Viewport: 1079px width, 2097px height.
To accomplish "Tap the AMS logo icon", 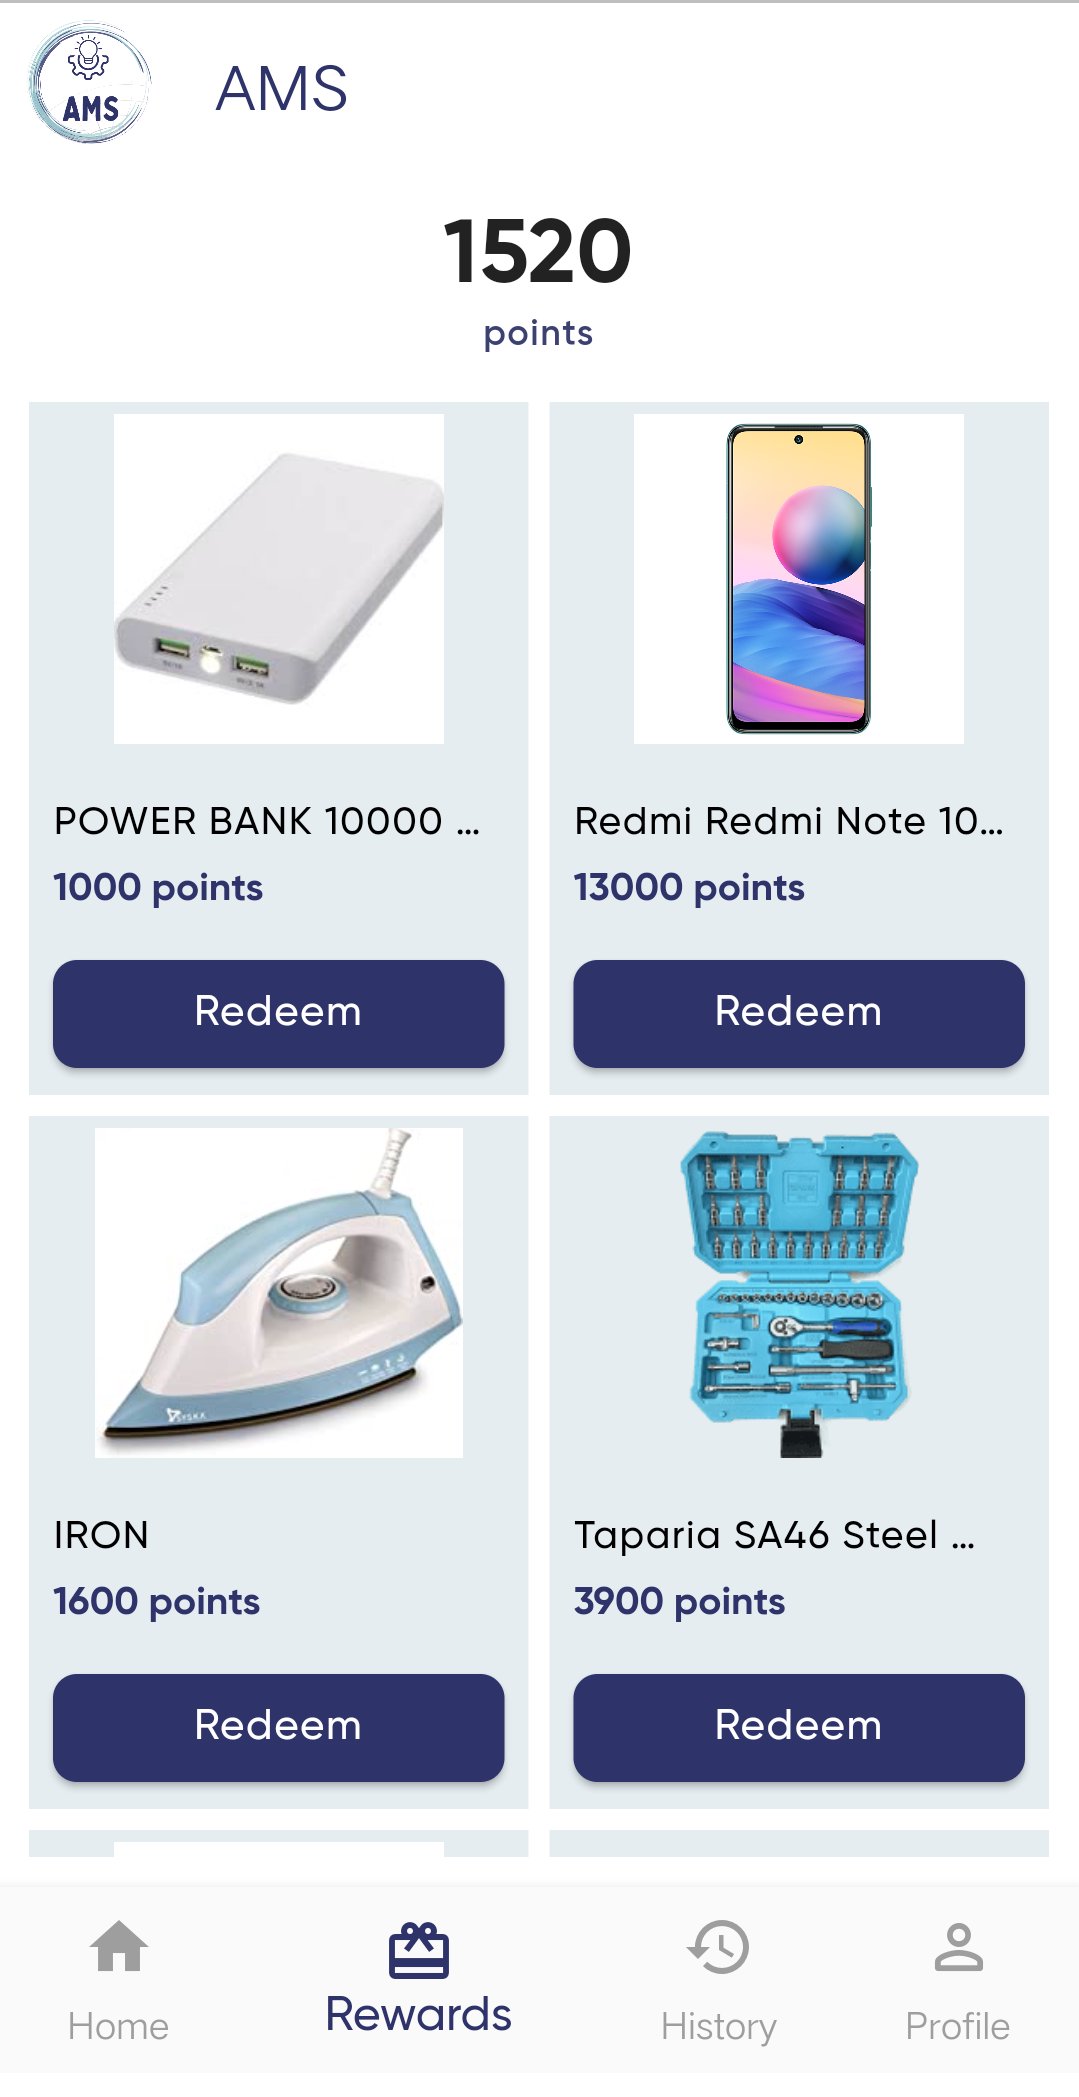I will tap(90, 84).
